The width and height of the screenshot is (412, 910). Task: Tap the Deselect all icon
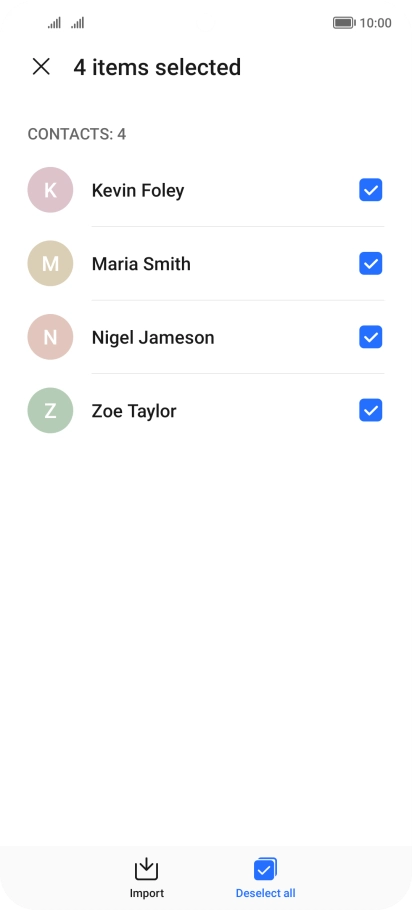[265, 869]
